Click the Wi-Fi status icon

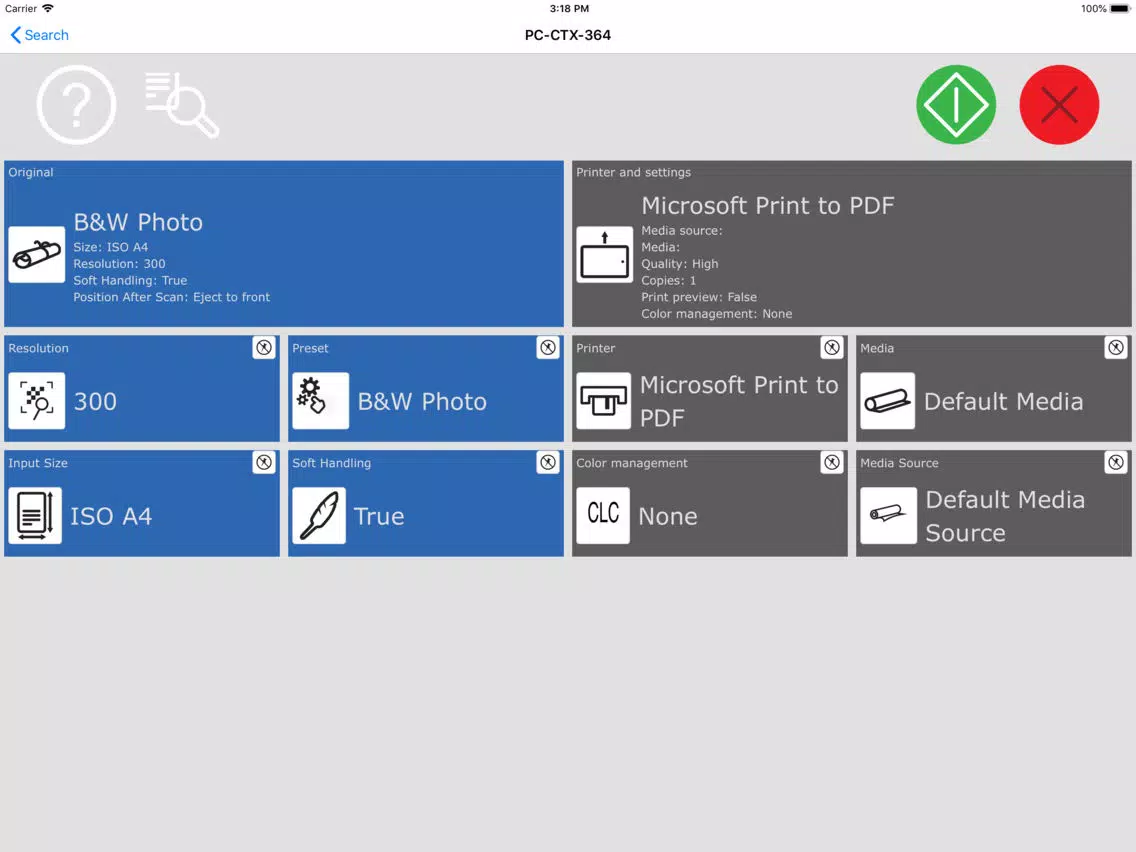(48, 9)
